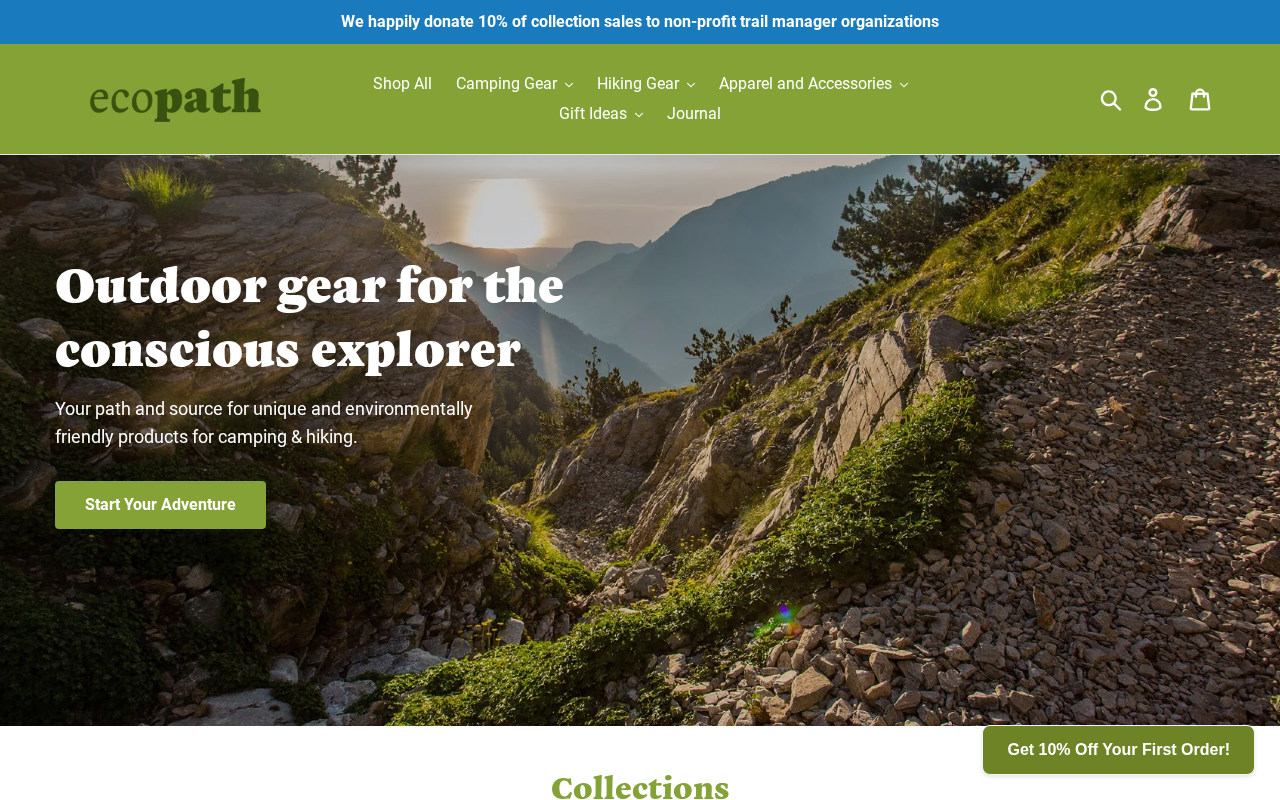Open the Apparel and Accessories dropdown
The width and height of the screenshot is (1280, 800).
[813, 84]
